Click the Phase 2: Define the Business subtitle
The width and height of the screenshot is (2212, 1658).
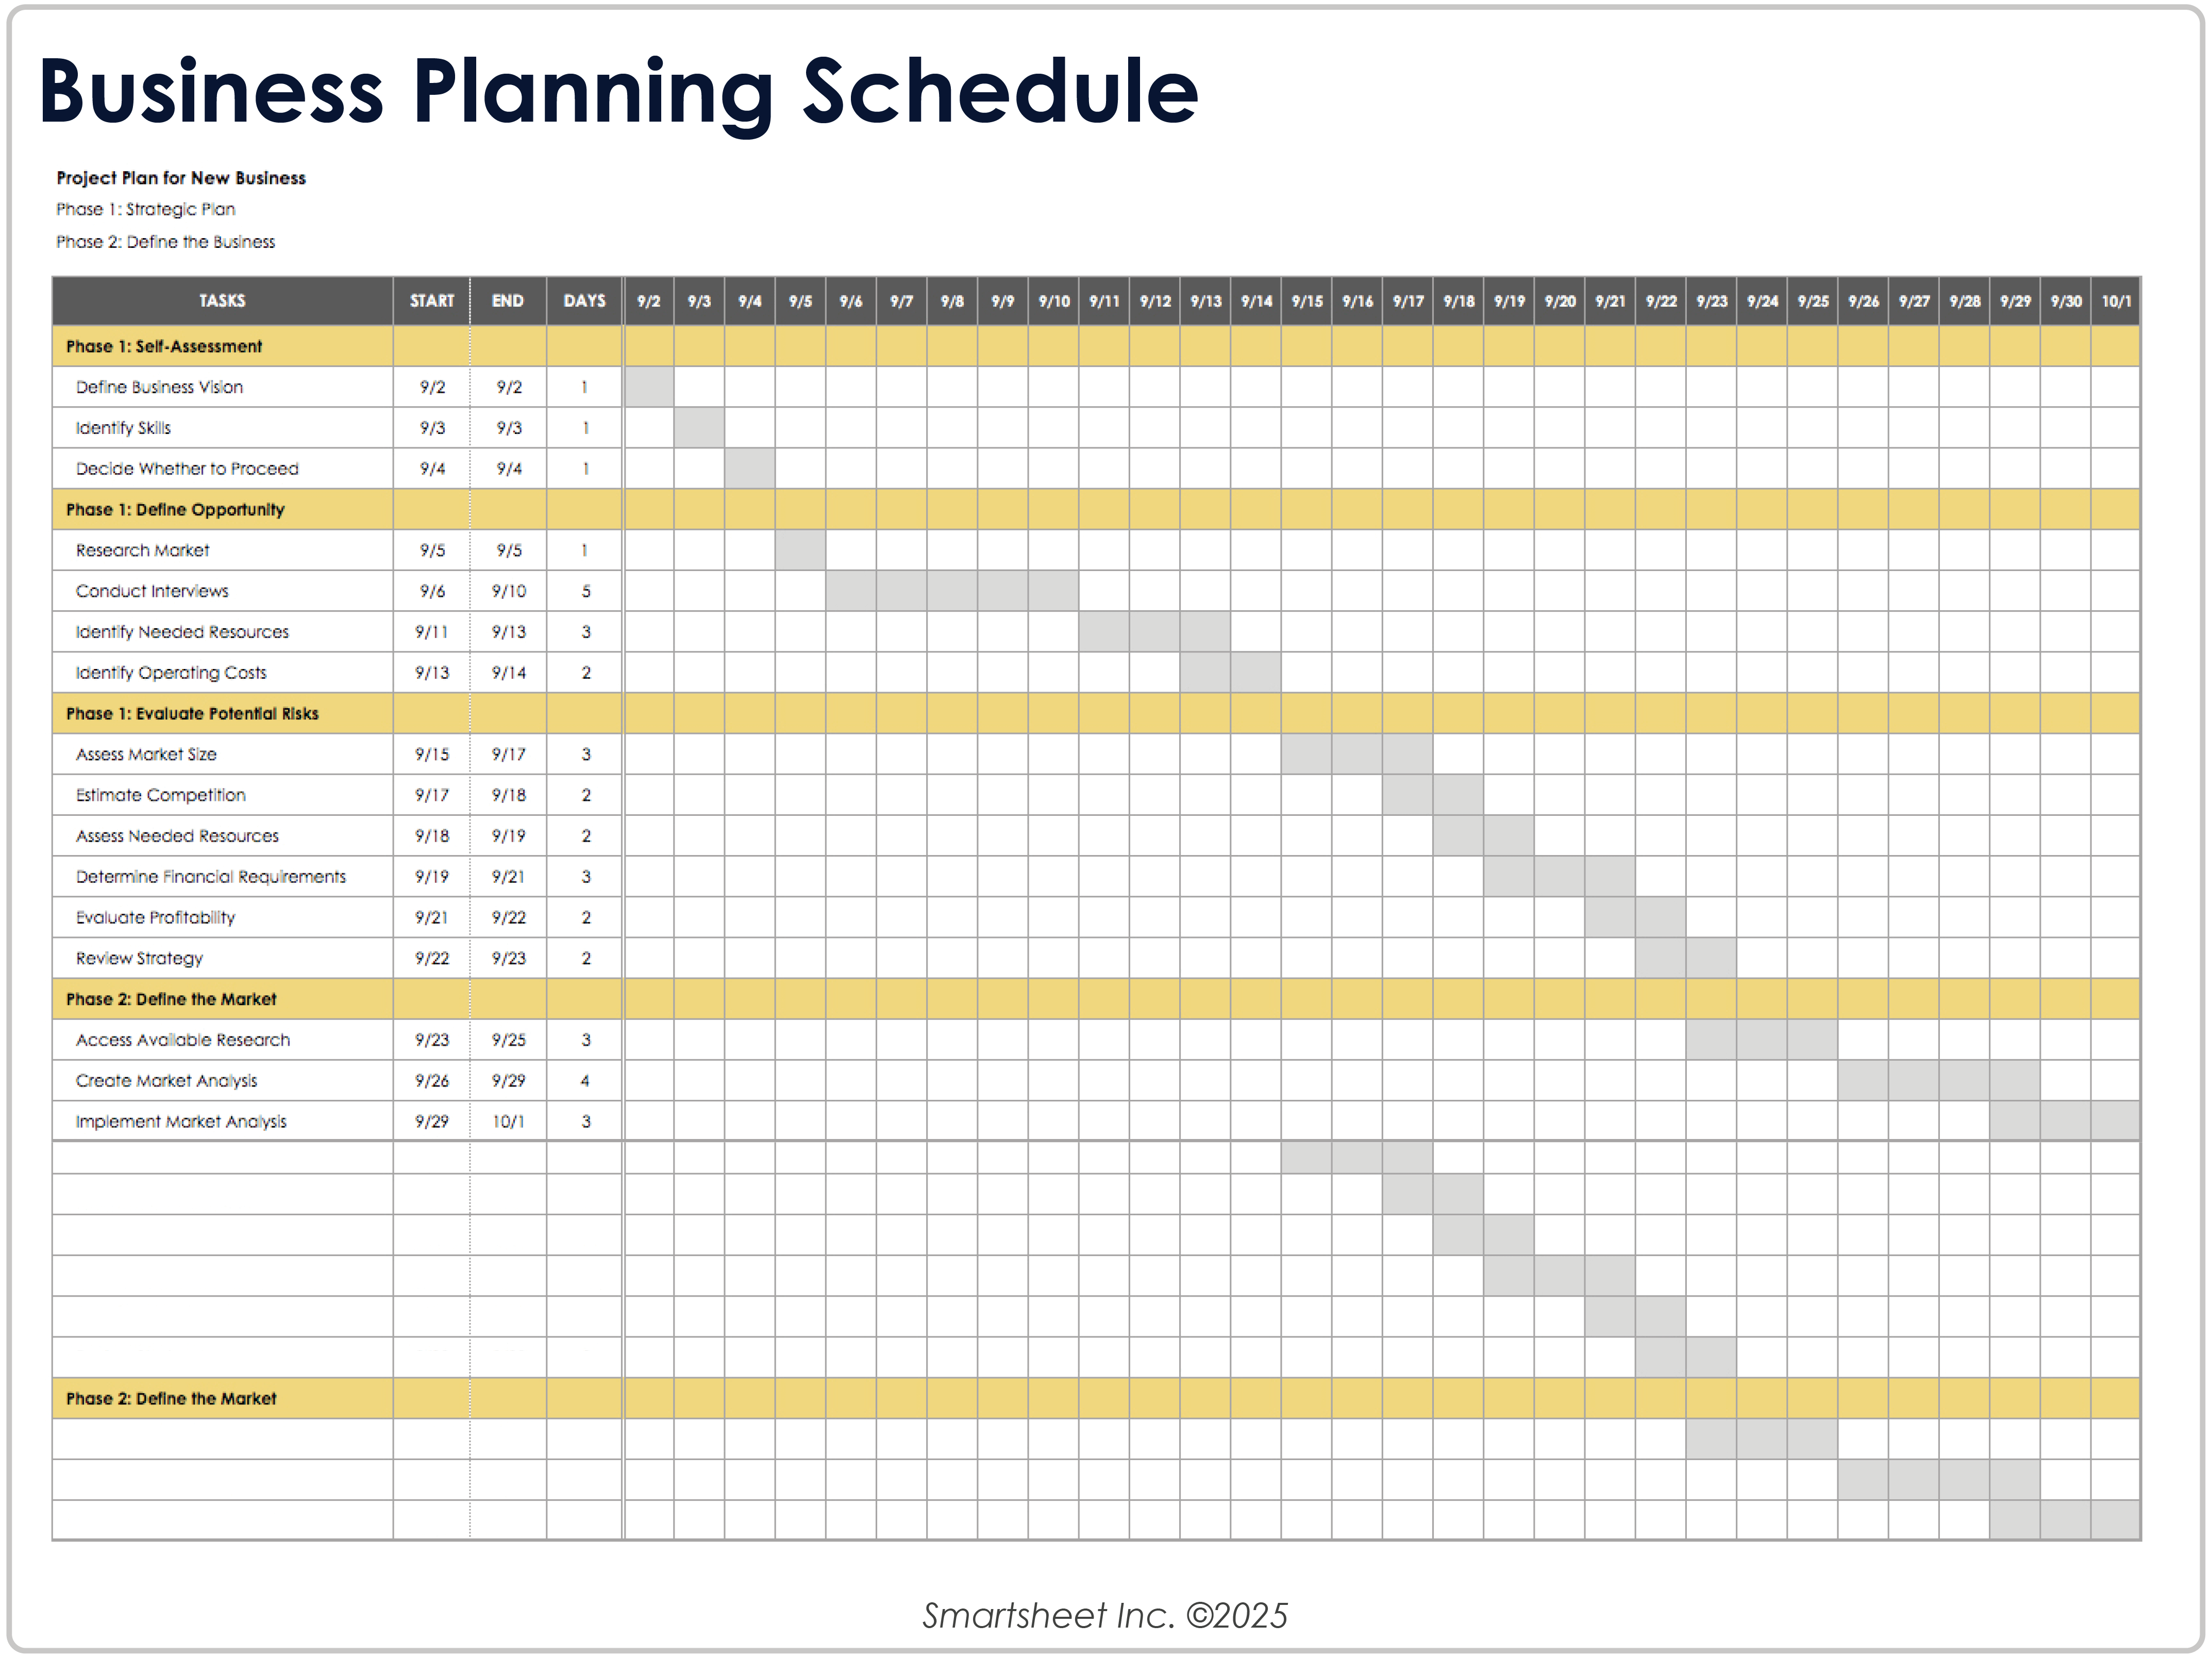point(165,242)
